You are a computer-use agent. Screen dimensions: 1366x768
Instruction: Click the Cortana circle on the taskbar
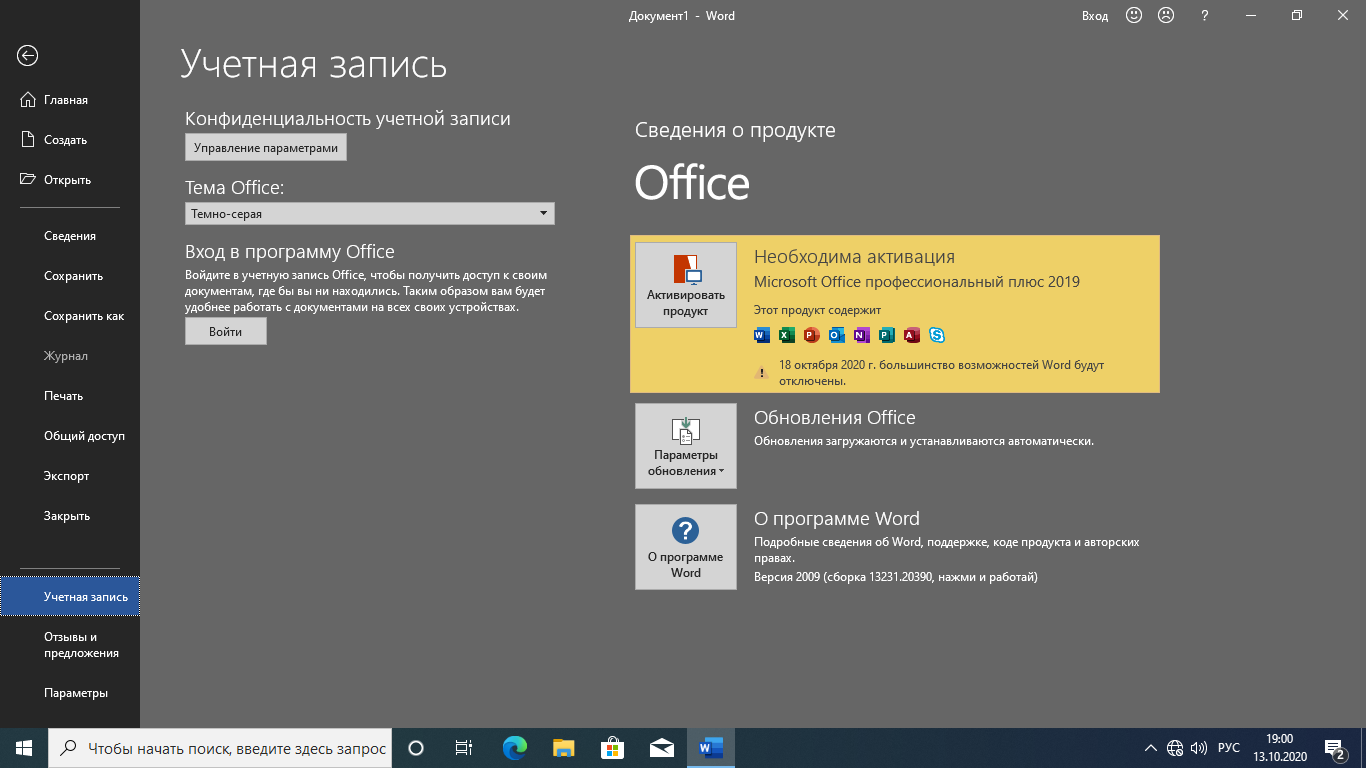pyautogui.click(x=417, y=748)
